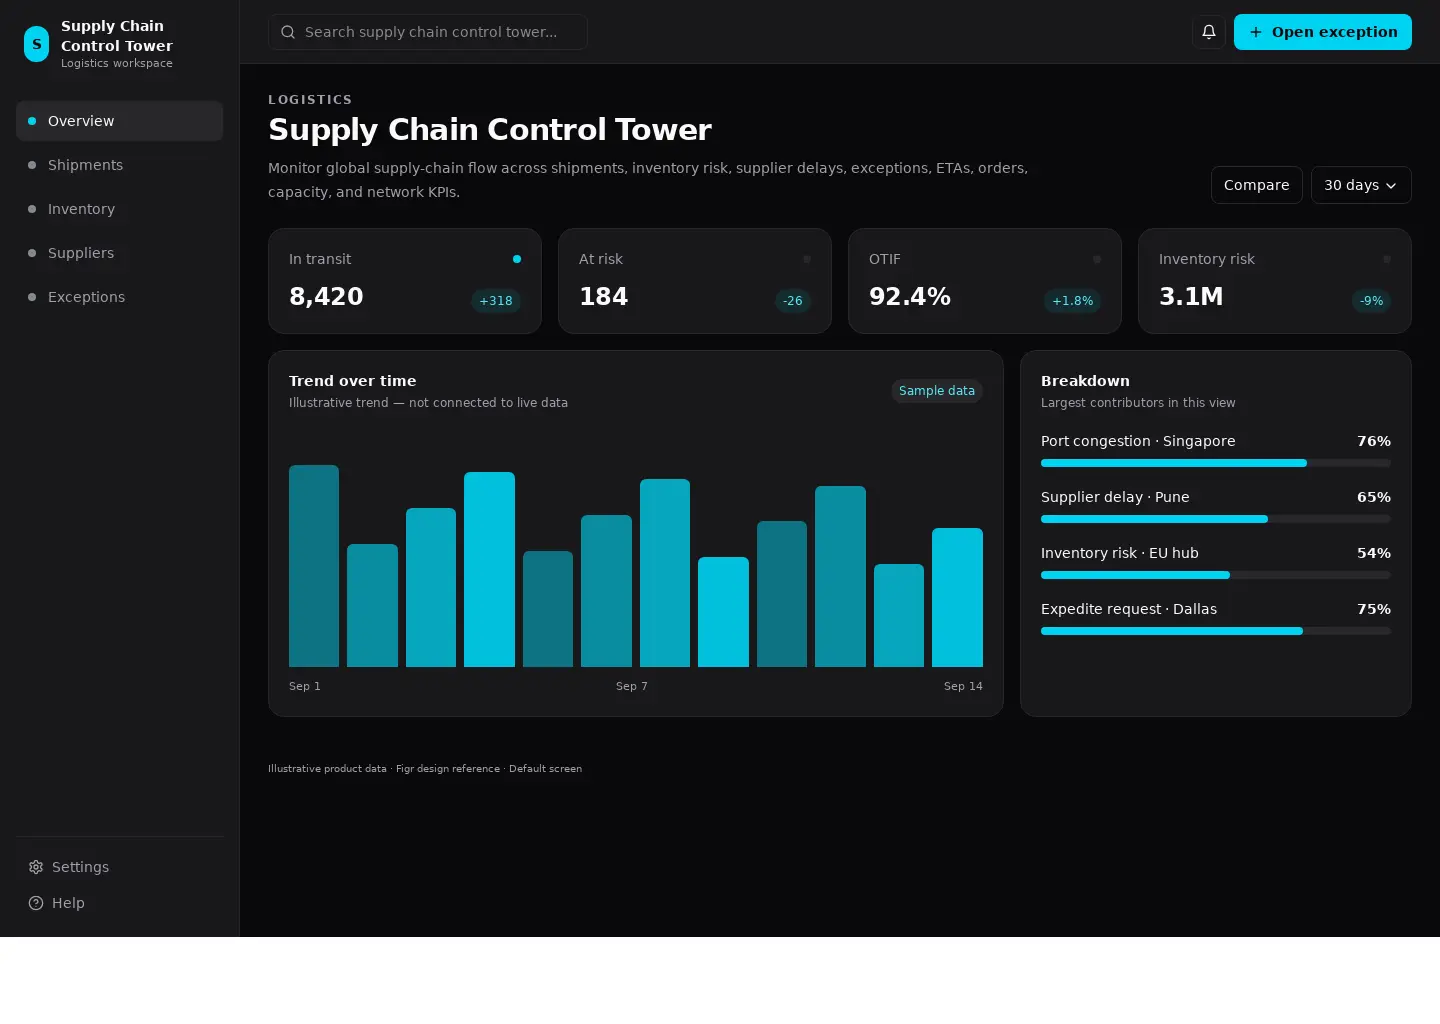Expand the 30 days range dropdown
Screen dimensions: 1440x1024
1361,185
